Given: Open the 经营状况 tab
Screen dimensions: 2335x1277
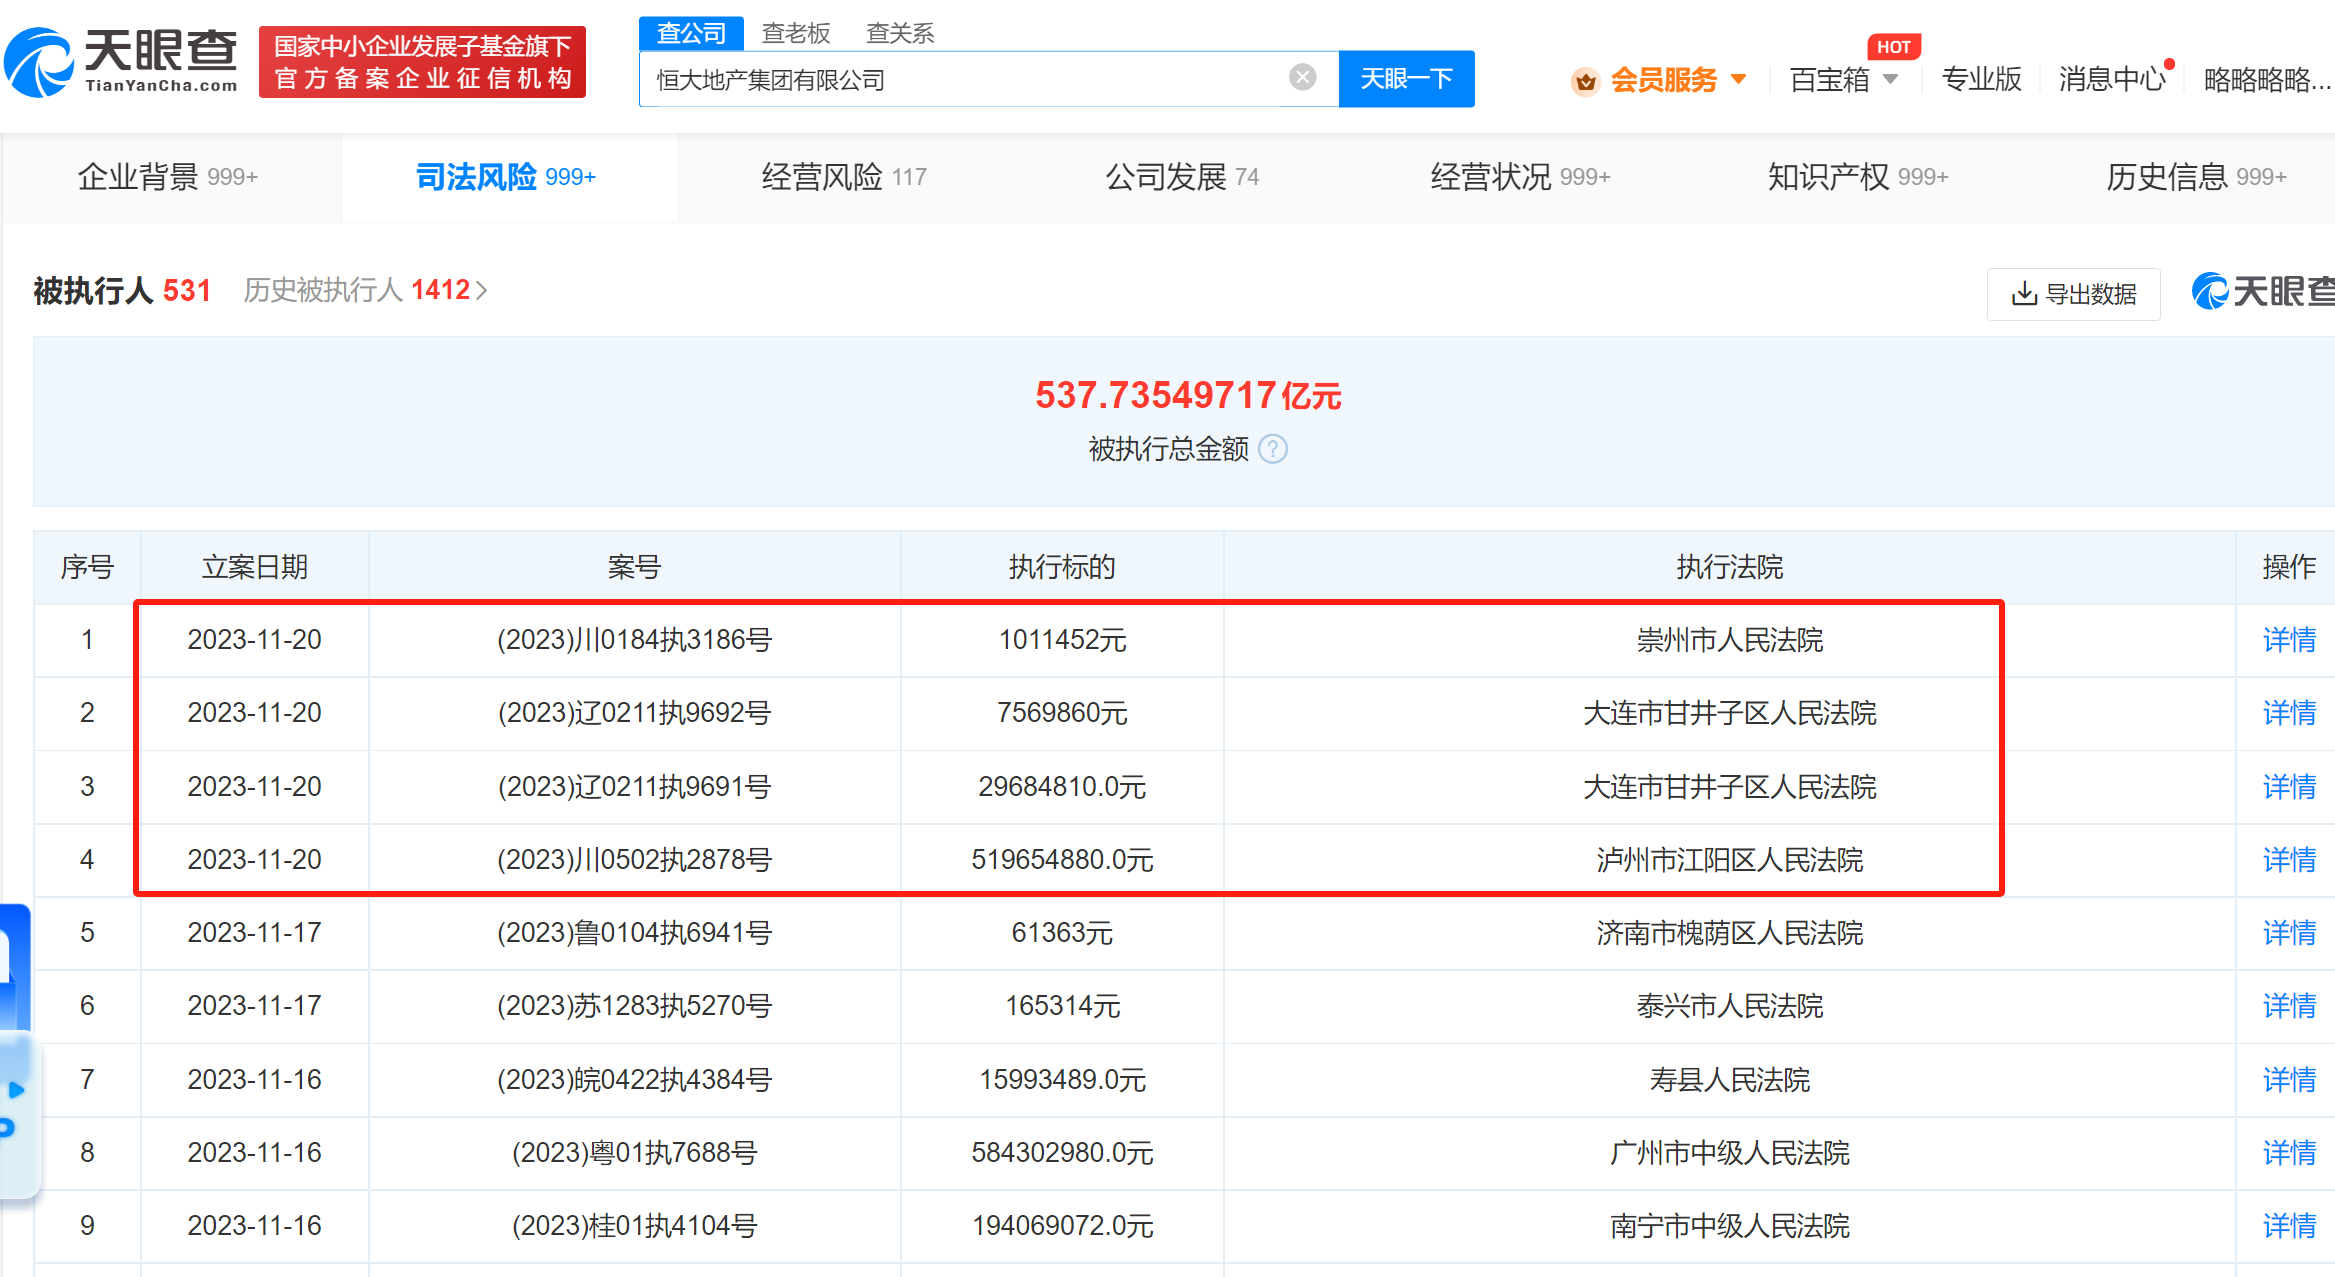Looking at the screenshot, I should 1520,177.
